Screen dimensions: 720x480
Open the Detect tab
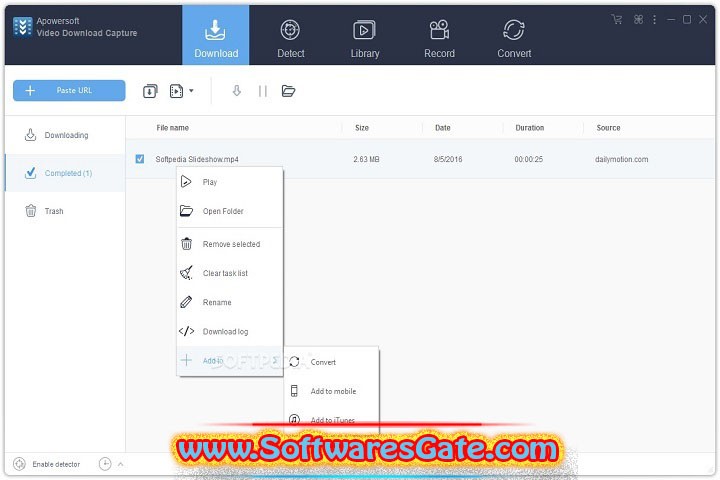290,39
